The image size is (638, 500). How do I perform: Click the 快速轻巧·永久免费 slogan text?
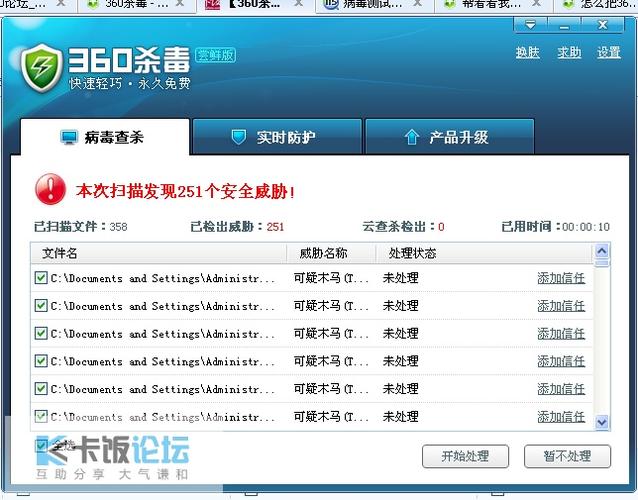pyautogui.click(x=130, y=83)
